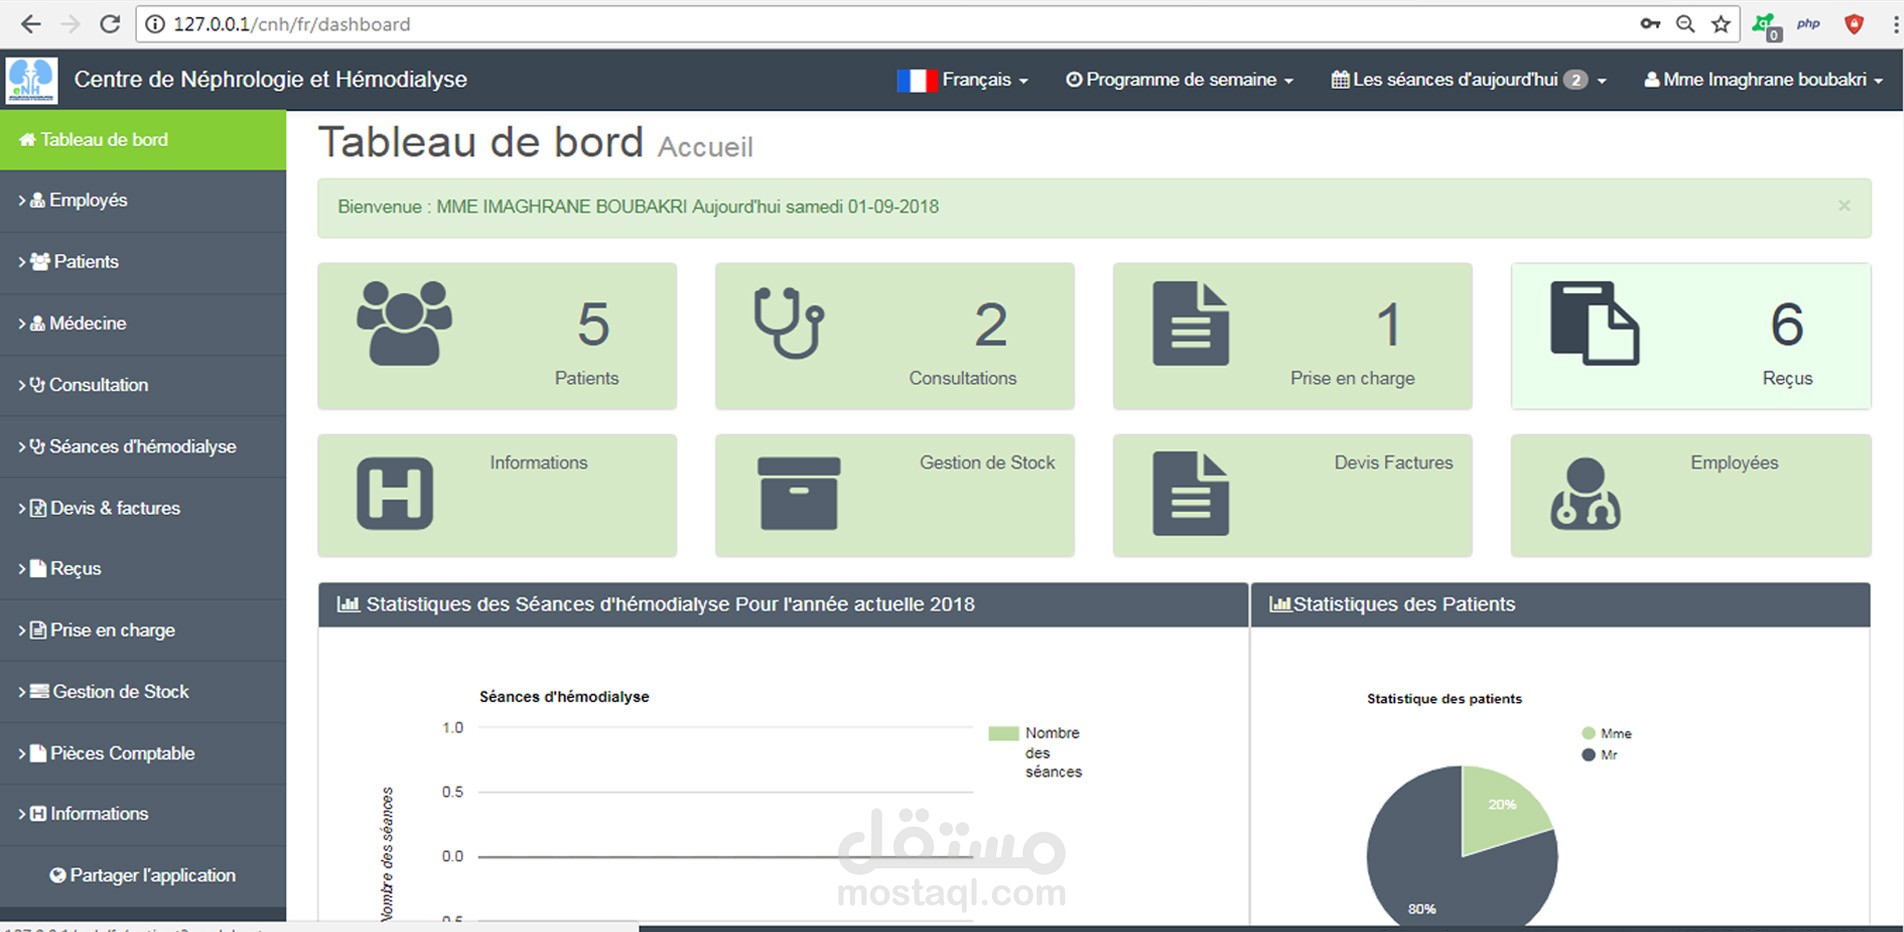
Task: Click Statistiques des Séances d'hémodialyse header
Action: point(783,605)
